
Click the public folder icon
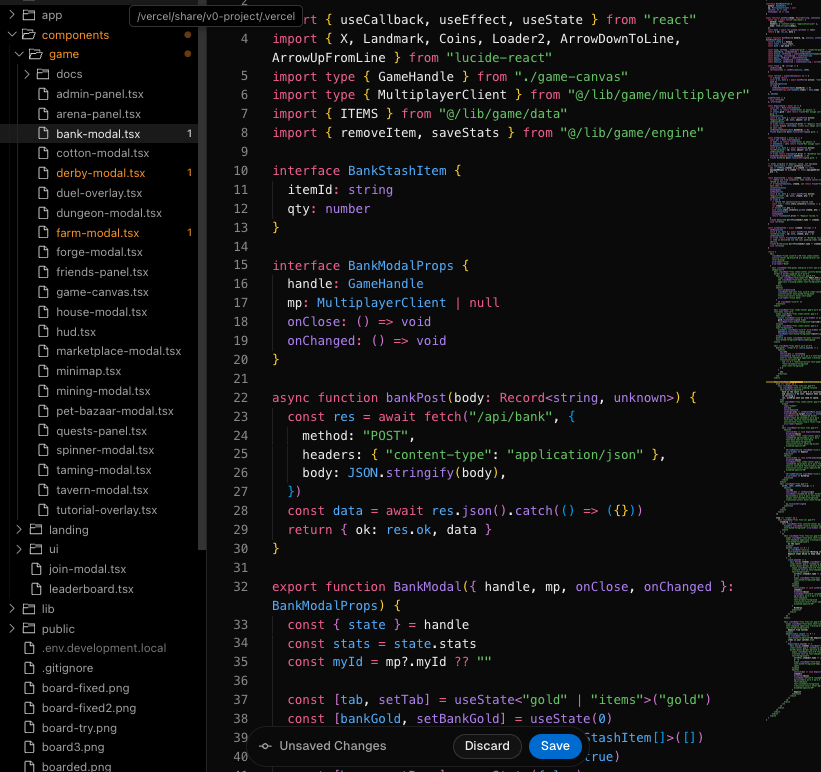29,628
